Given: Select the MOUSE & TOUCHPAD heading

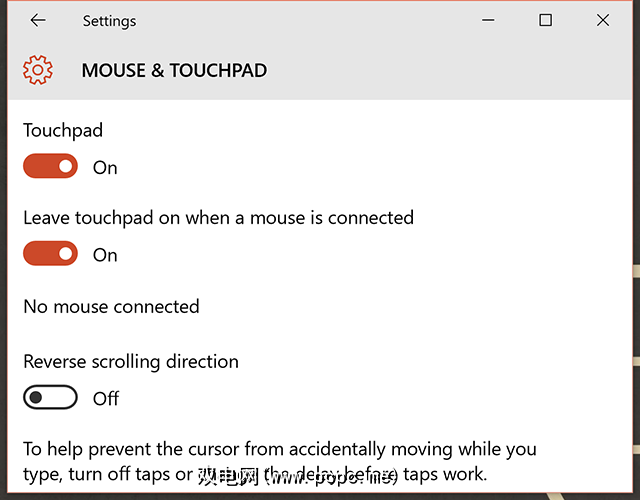Looking at the screenshot, I should [x=174, y=71].
